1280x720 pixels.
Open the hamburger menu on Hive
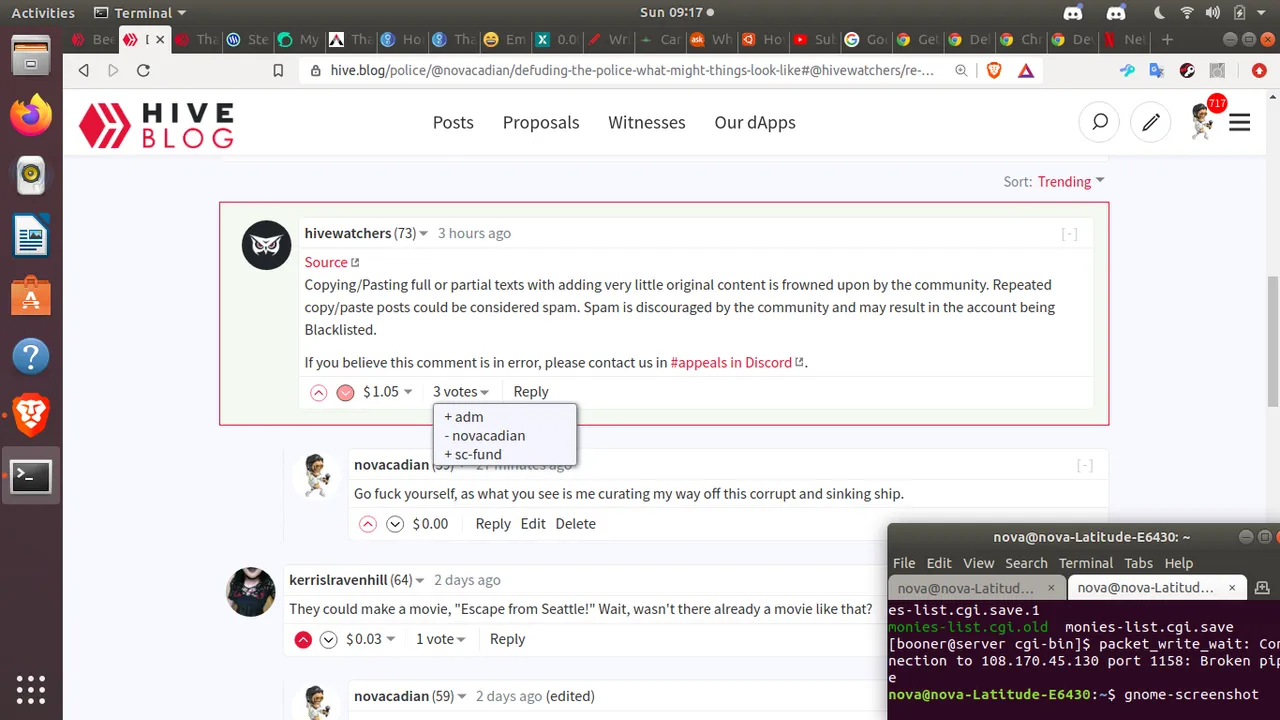[1240, 122]
